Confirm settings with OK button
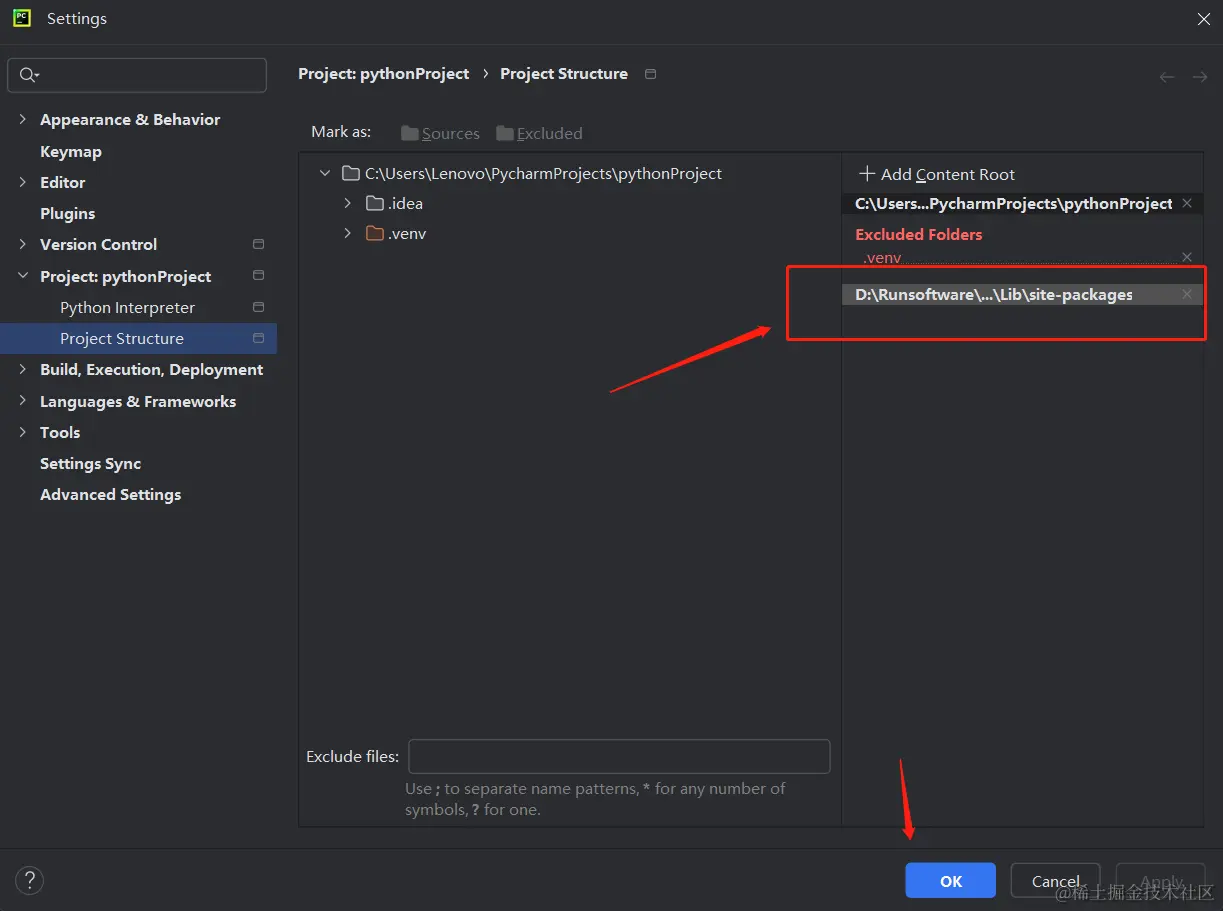Viewport: 1223px width, 911px height. coord(950,880)
